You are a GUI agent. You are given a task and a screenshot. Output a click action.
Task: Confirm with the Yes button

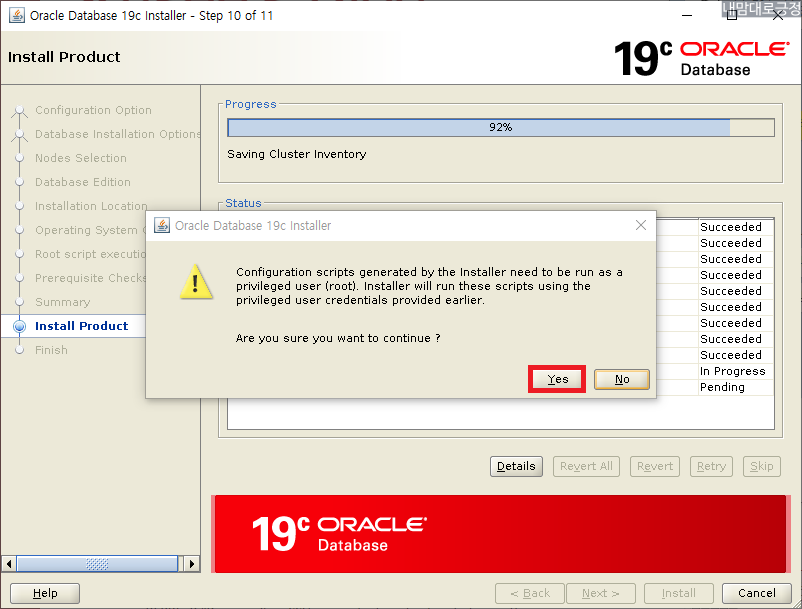[557, 379]
